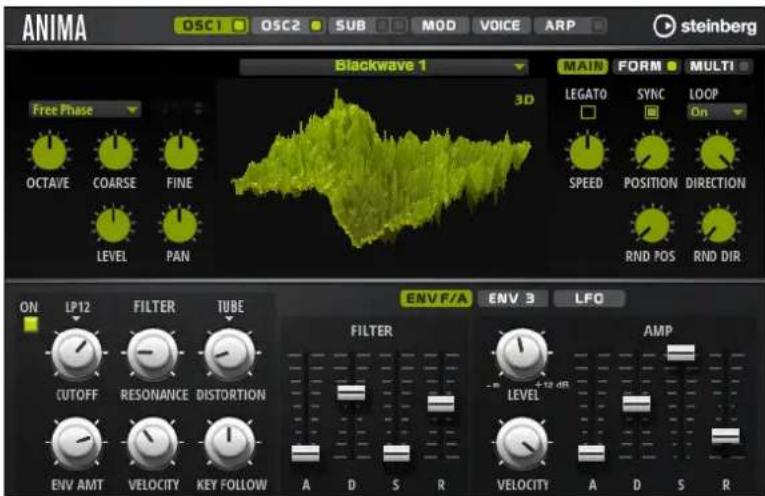Click the amp Level knob with +12 dB scale

pyautogui.click(x=522, y=354)
